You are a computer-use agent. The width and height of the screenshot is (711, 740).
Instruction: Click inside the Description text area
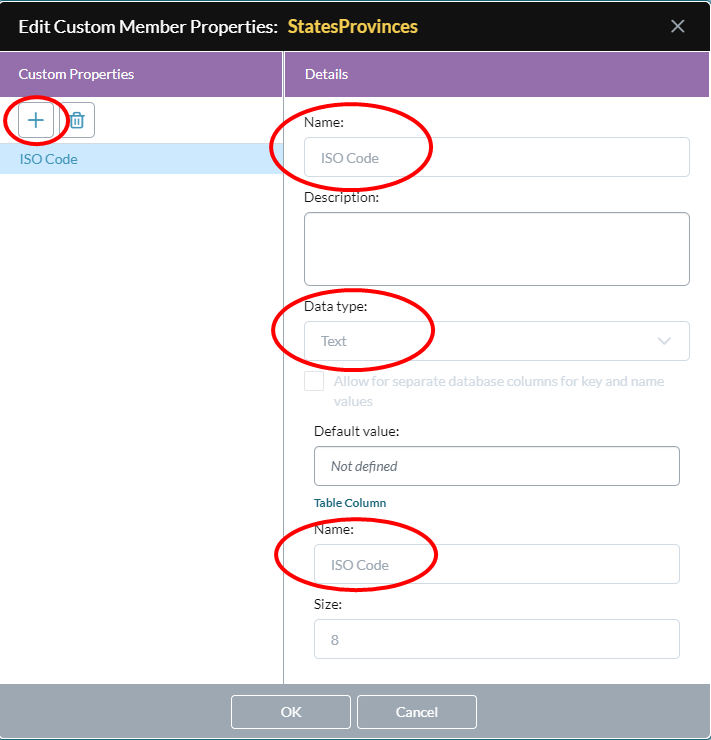(x=497, y=249)
